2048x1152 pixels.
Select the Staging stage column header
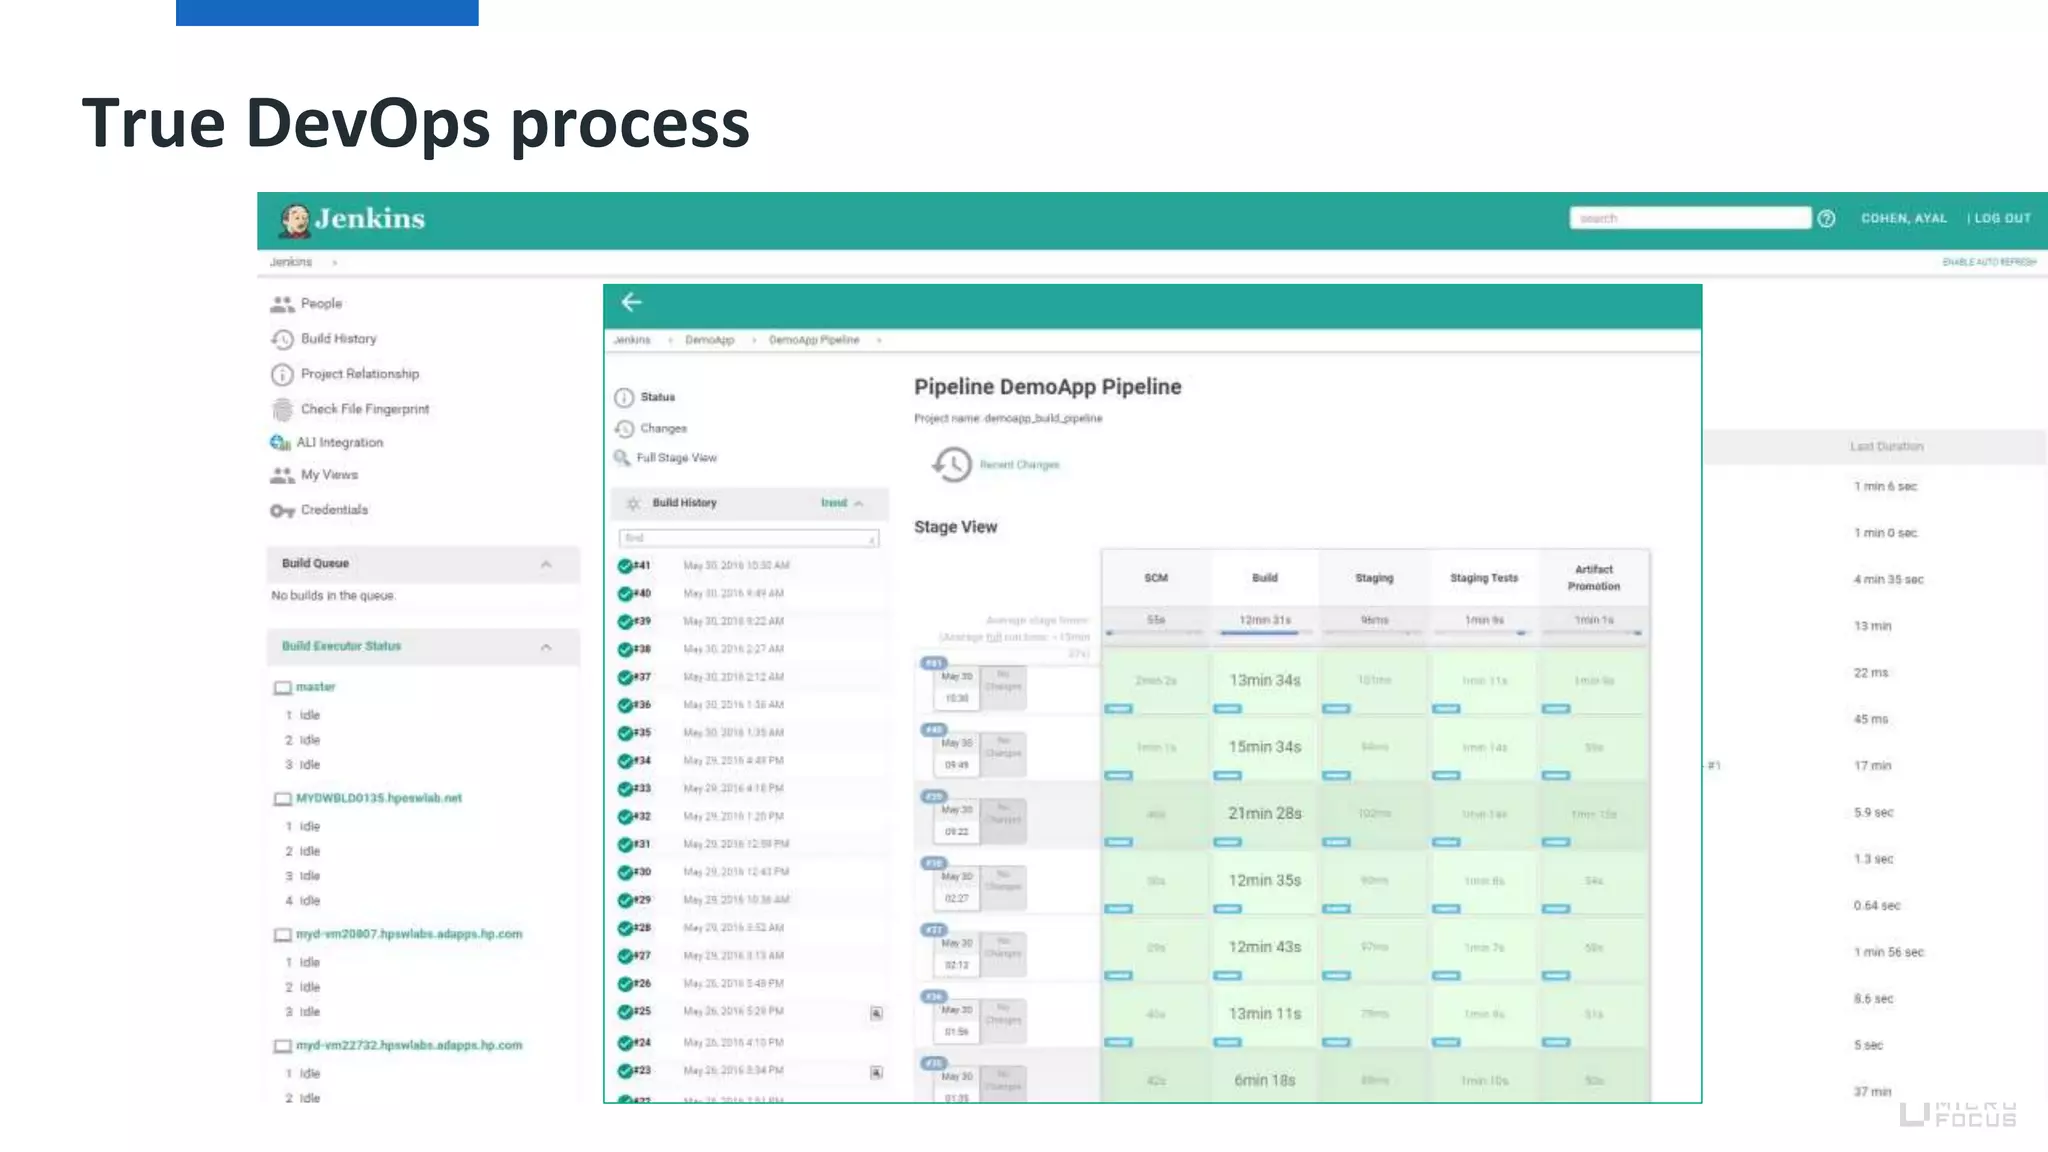(x=1374, y=578)
